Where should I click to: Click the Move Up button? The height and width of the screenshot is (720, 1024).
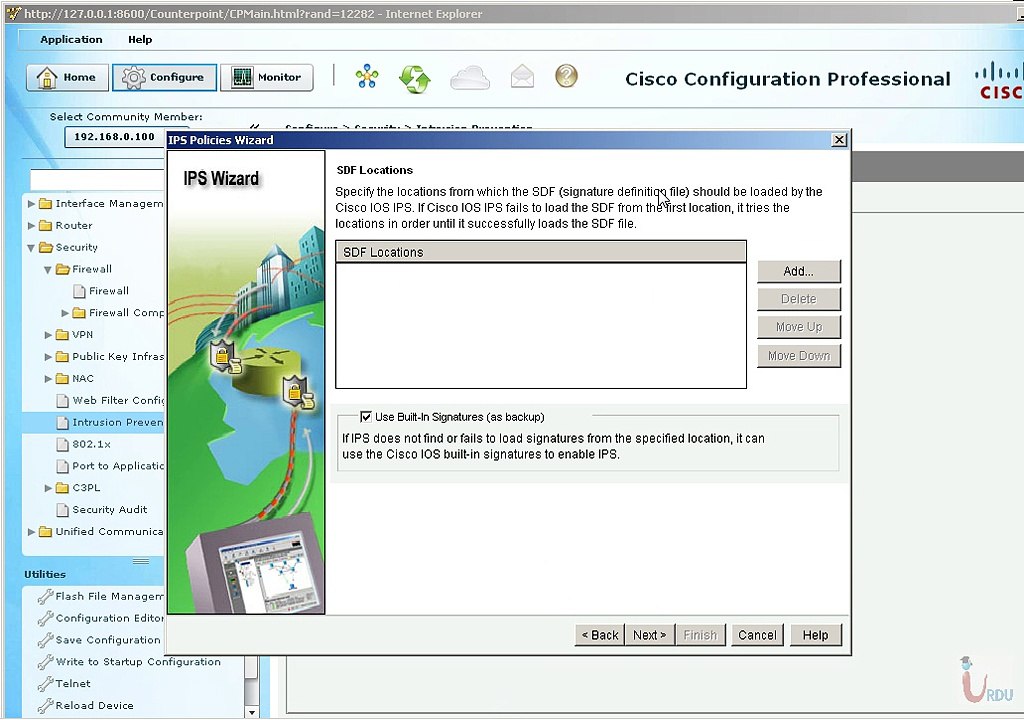point(799,327)
